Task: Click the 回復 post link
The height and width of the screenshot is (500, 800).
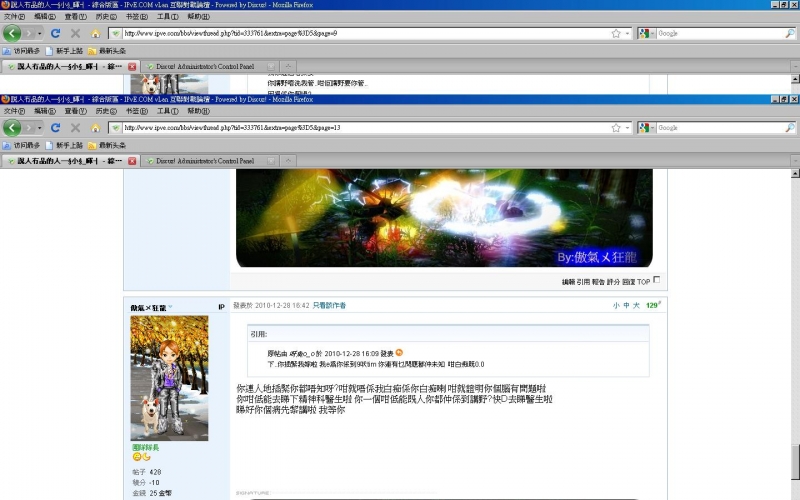Action: coord(629,282)
